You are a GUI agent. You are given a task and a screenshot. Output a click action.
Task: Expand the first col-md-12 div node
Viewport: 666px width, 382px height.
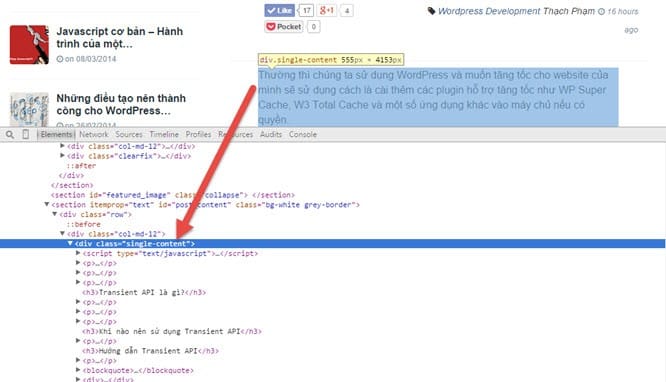tap(62, 146)
